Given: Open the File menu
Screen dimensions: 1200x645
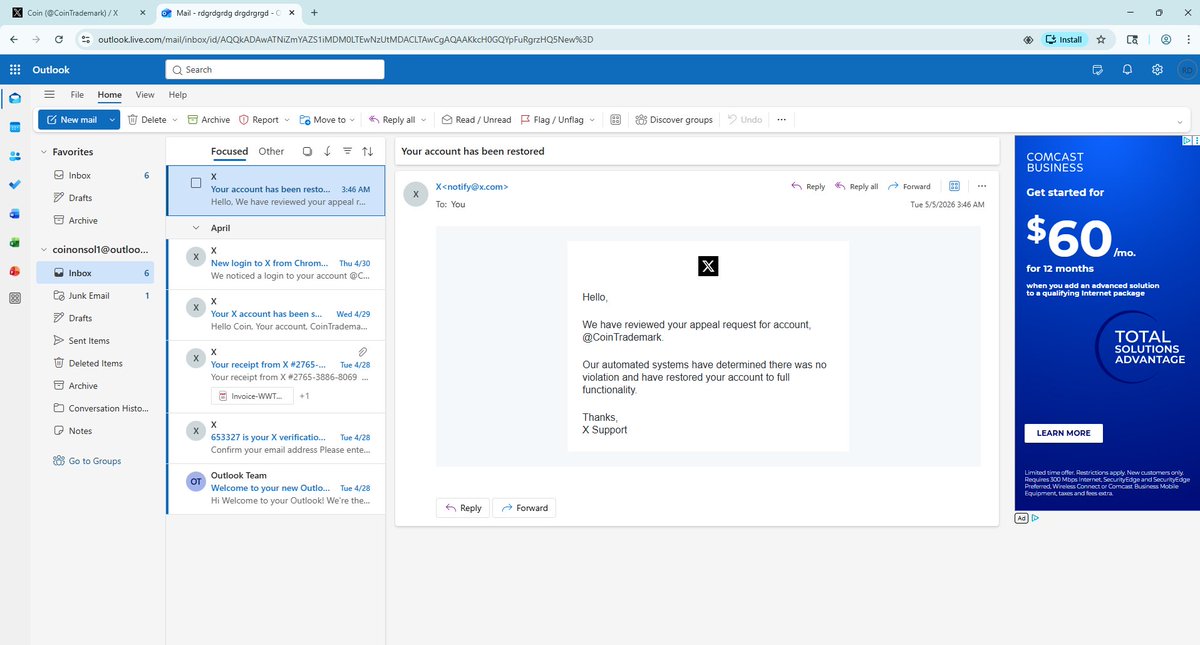Looking at the screenshot, I should coord(77,95).
